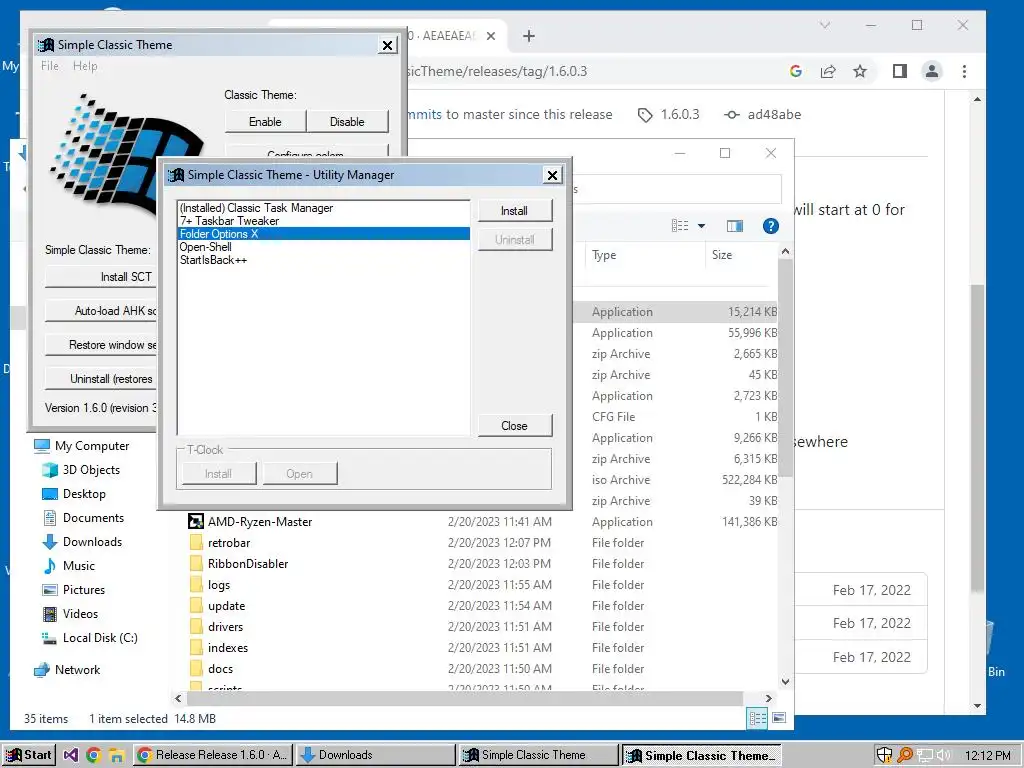
Task: Click the docs folder icon
Action: 196,669
